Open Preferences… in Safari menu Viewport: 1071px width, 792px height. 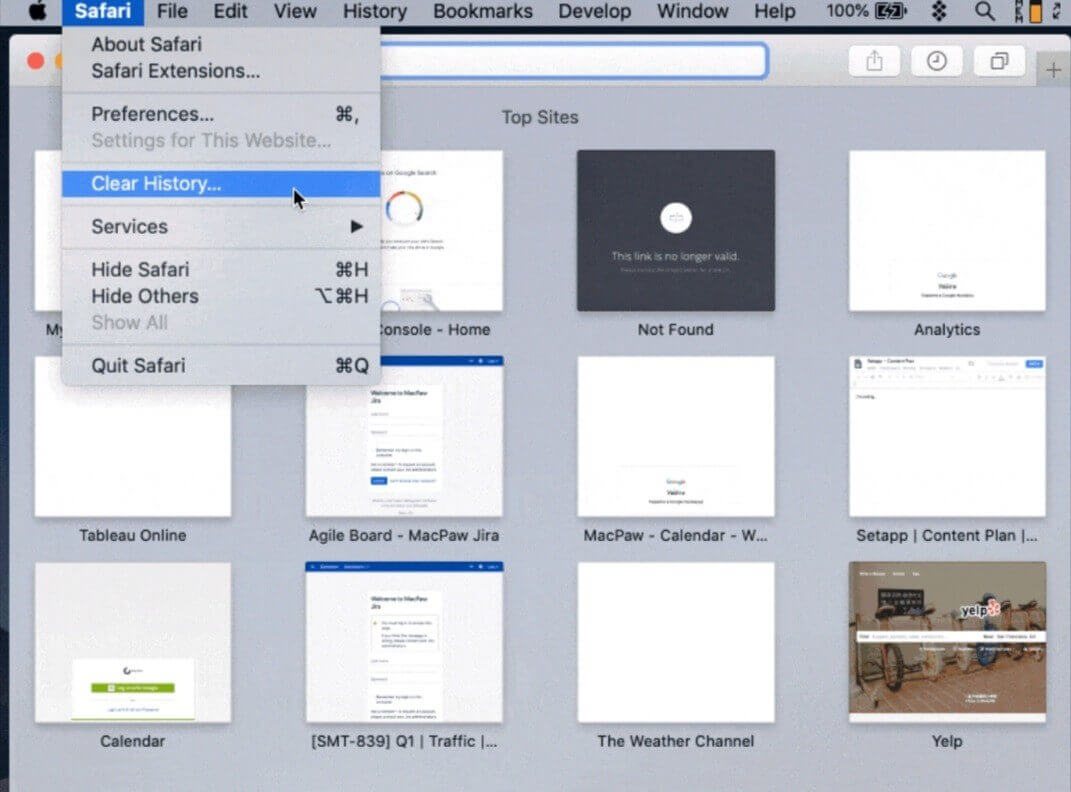click(x=152, y=114)
